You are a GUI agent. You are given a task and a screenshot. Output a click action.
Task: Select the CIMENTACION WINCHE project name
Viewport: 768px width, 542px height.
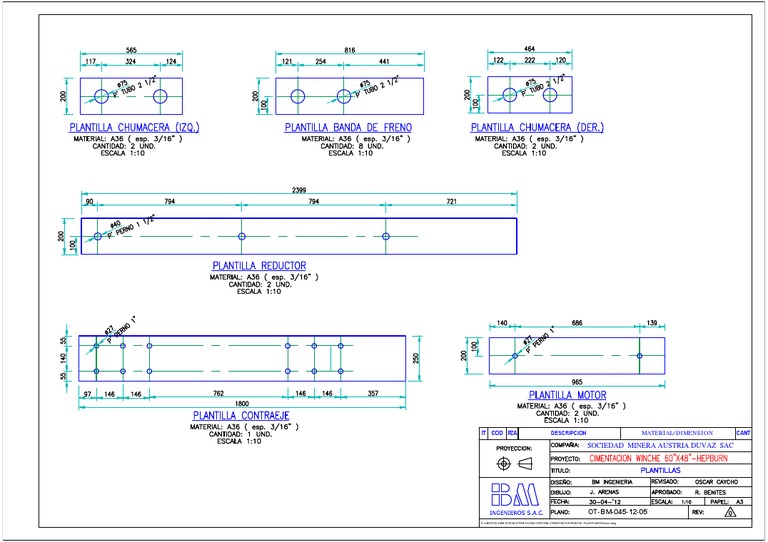coord(658,458)
